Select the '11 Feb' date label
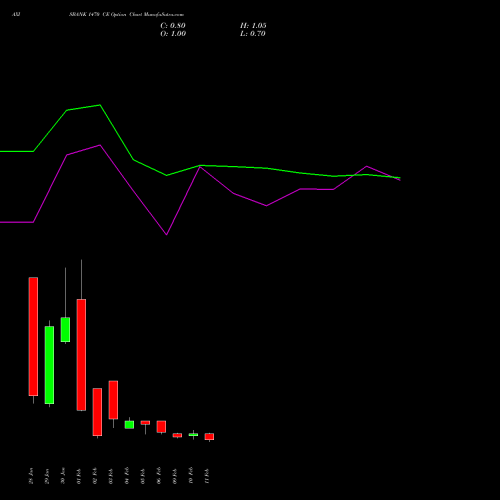Viewport: 500px width, 500px height. [x=207, y=476]
